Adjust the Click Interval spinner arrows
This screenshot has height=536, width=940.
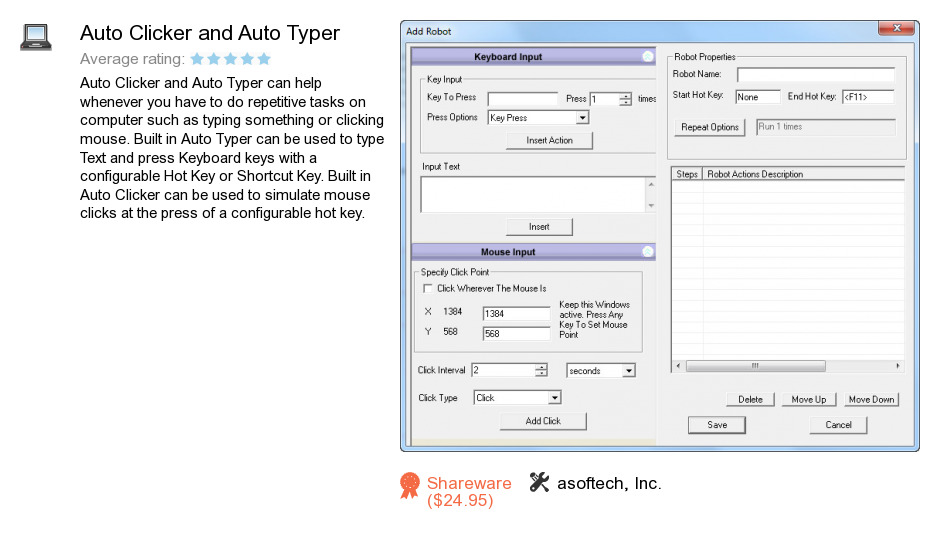point(541,371)
